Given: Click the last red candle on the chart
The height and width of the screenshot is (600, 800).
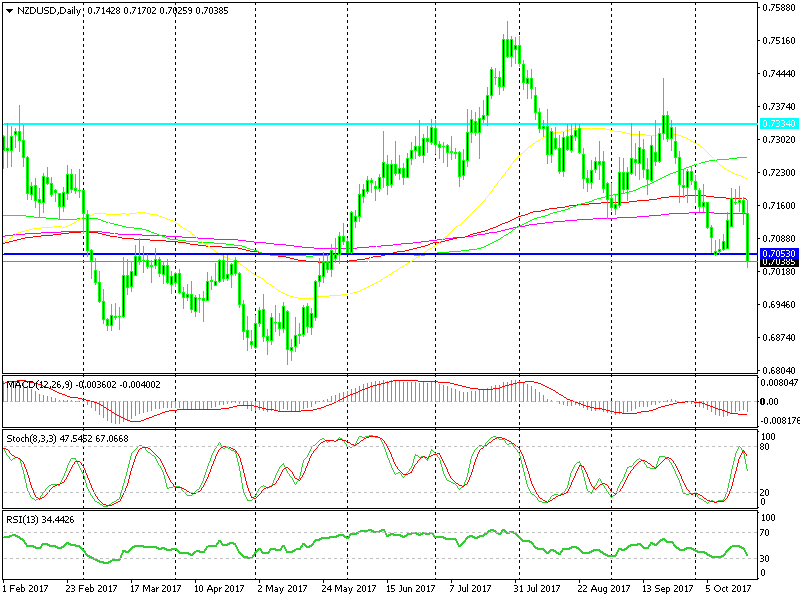Looking at the screenshot, I should [x=749, y=232].
